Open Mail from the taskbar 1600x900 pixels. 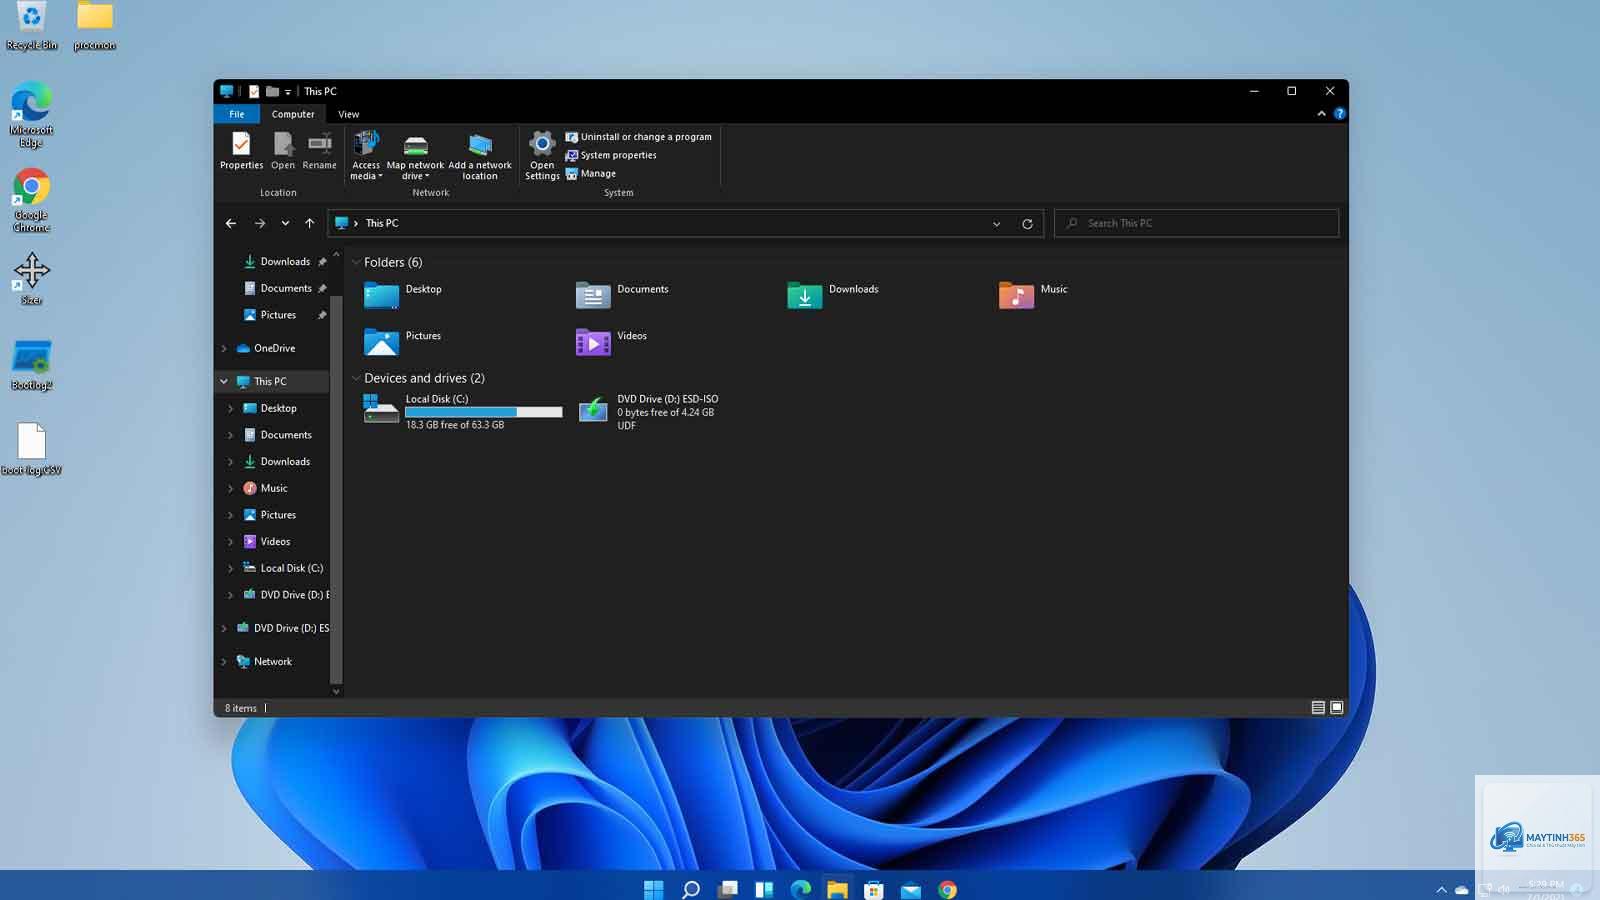coord(911,889)
